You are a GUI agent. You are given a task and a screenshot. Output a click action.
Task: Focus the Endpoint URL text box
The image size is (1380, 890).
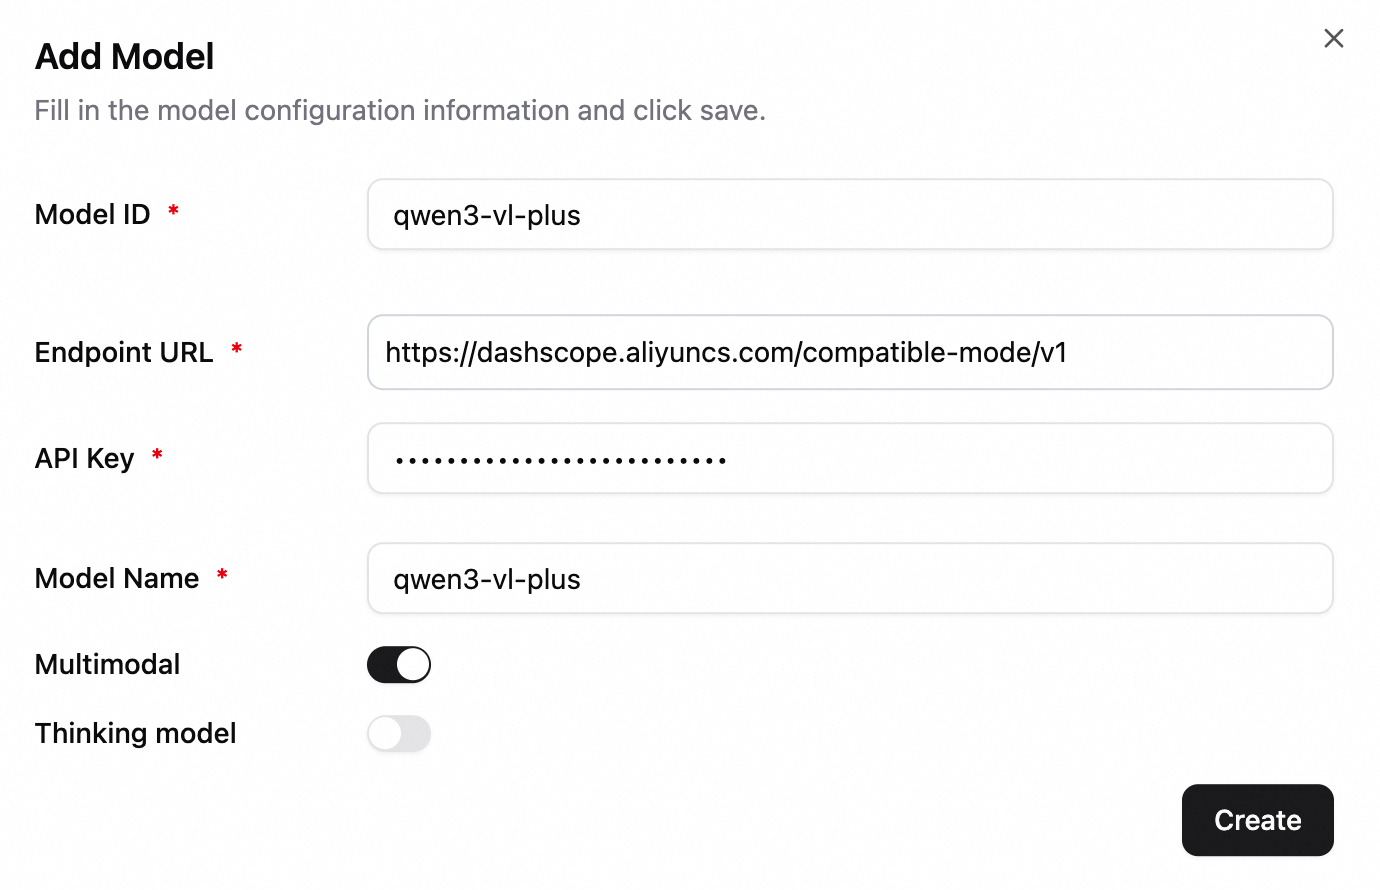tap(850, 353)
